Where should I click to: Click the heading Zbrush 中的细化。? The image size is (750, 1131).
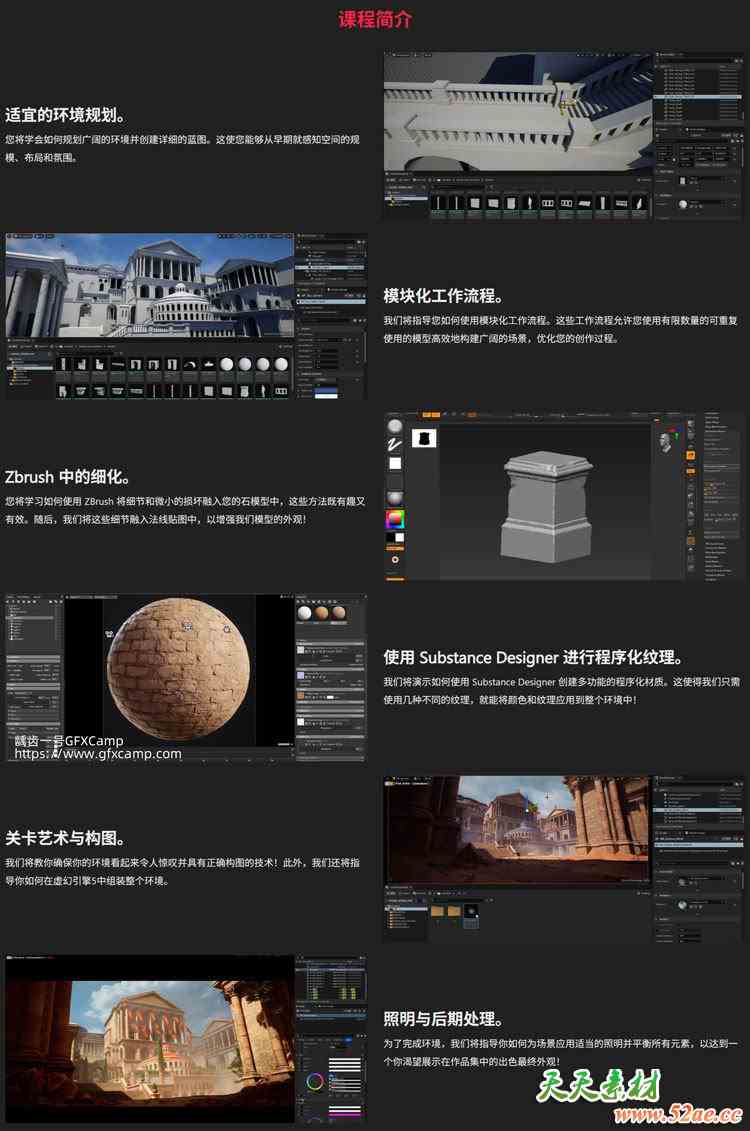69,477
